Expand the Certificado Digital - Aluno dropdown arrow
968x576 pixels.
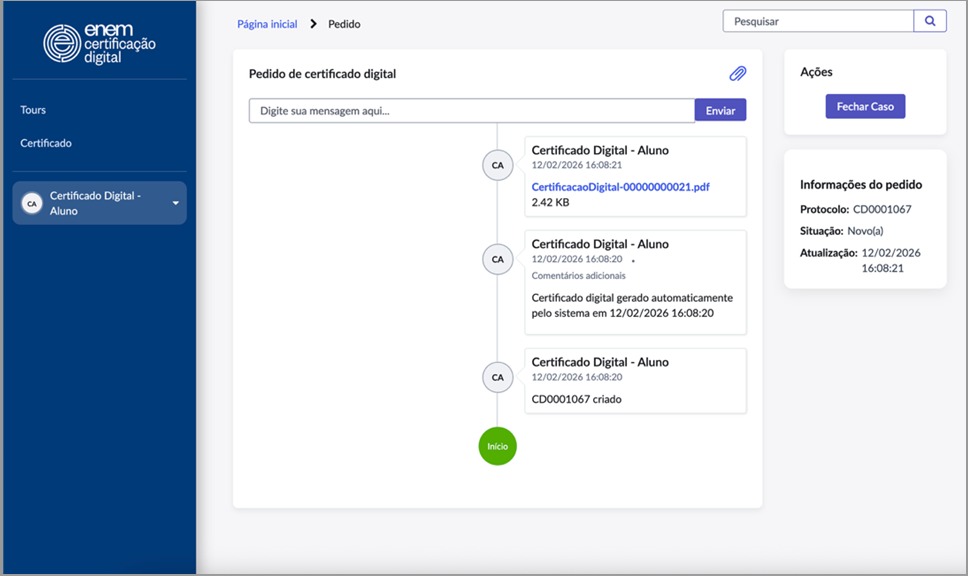(x=176, y=203)
